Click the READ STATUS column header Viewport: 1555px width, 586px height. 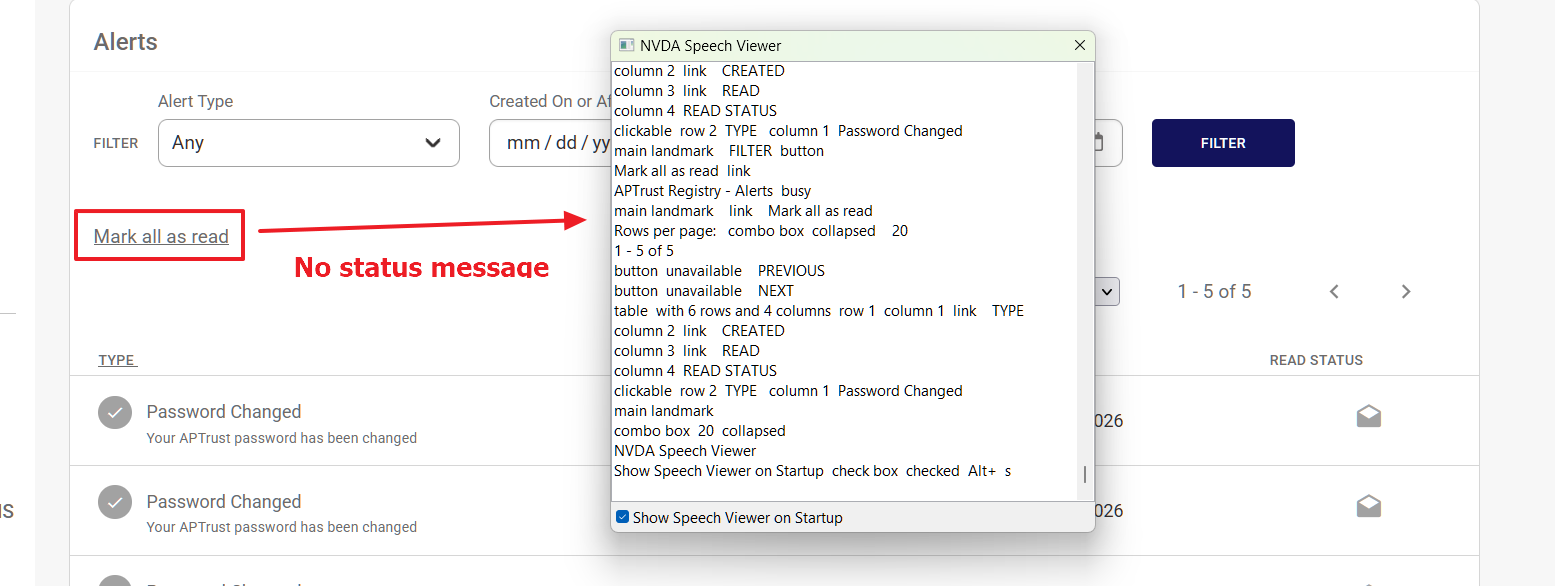click(1316, 360)
